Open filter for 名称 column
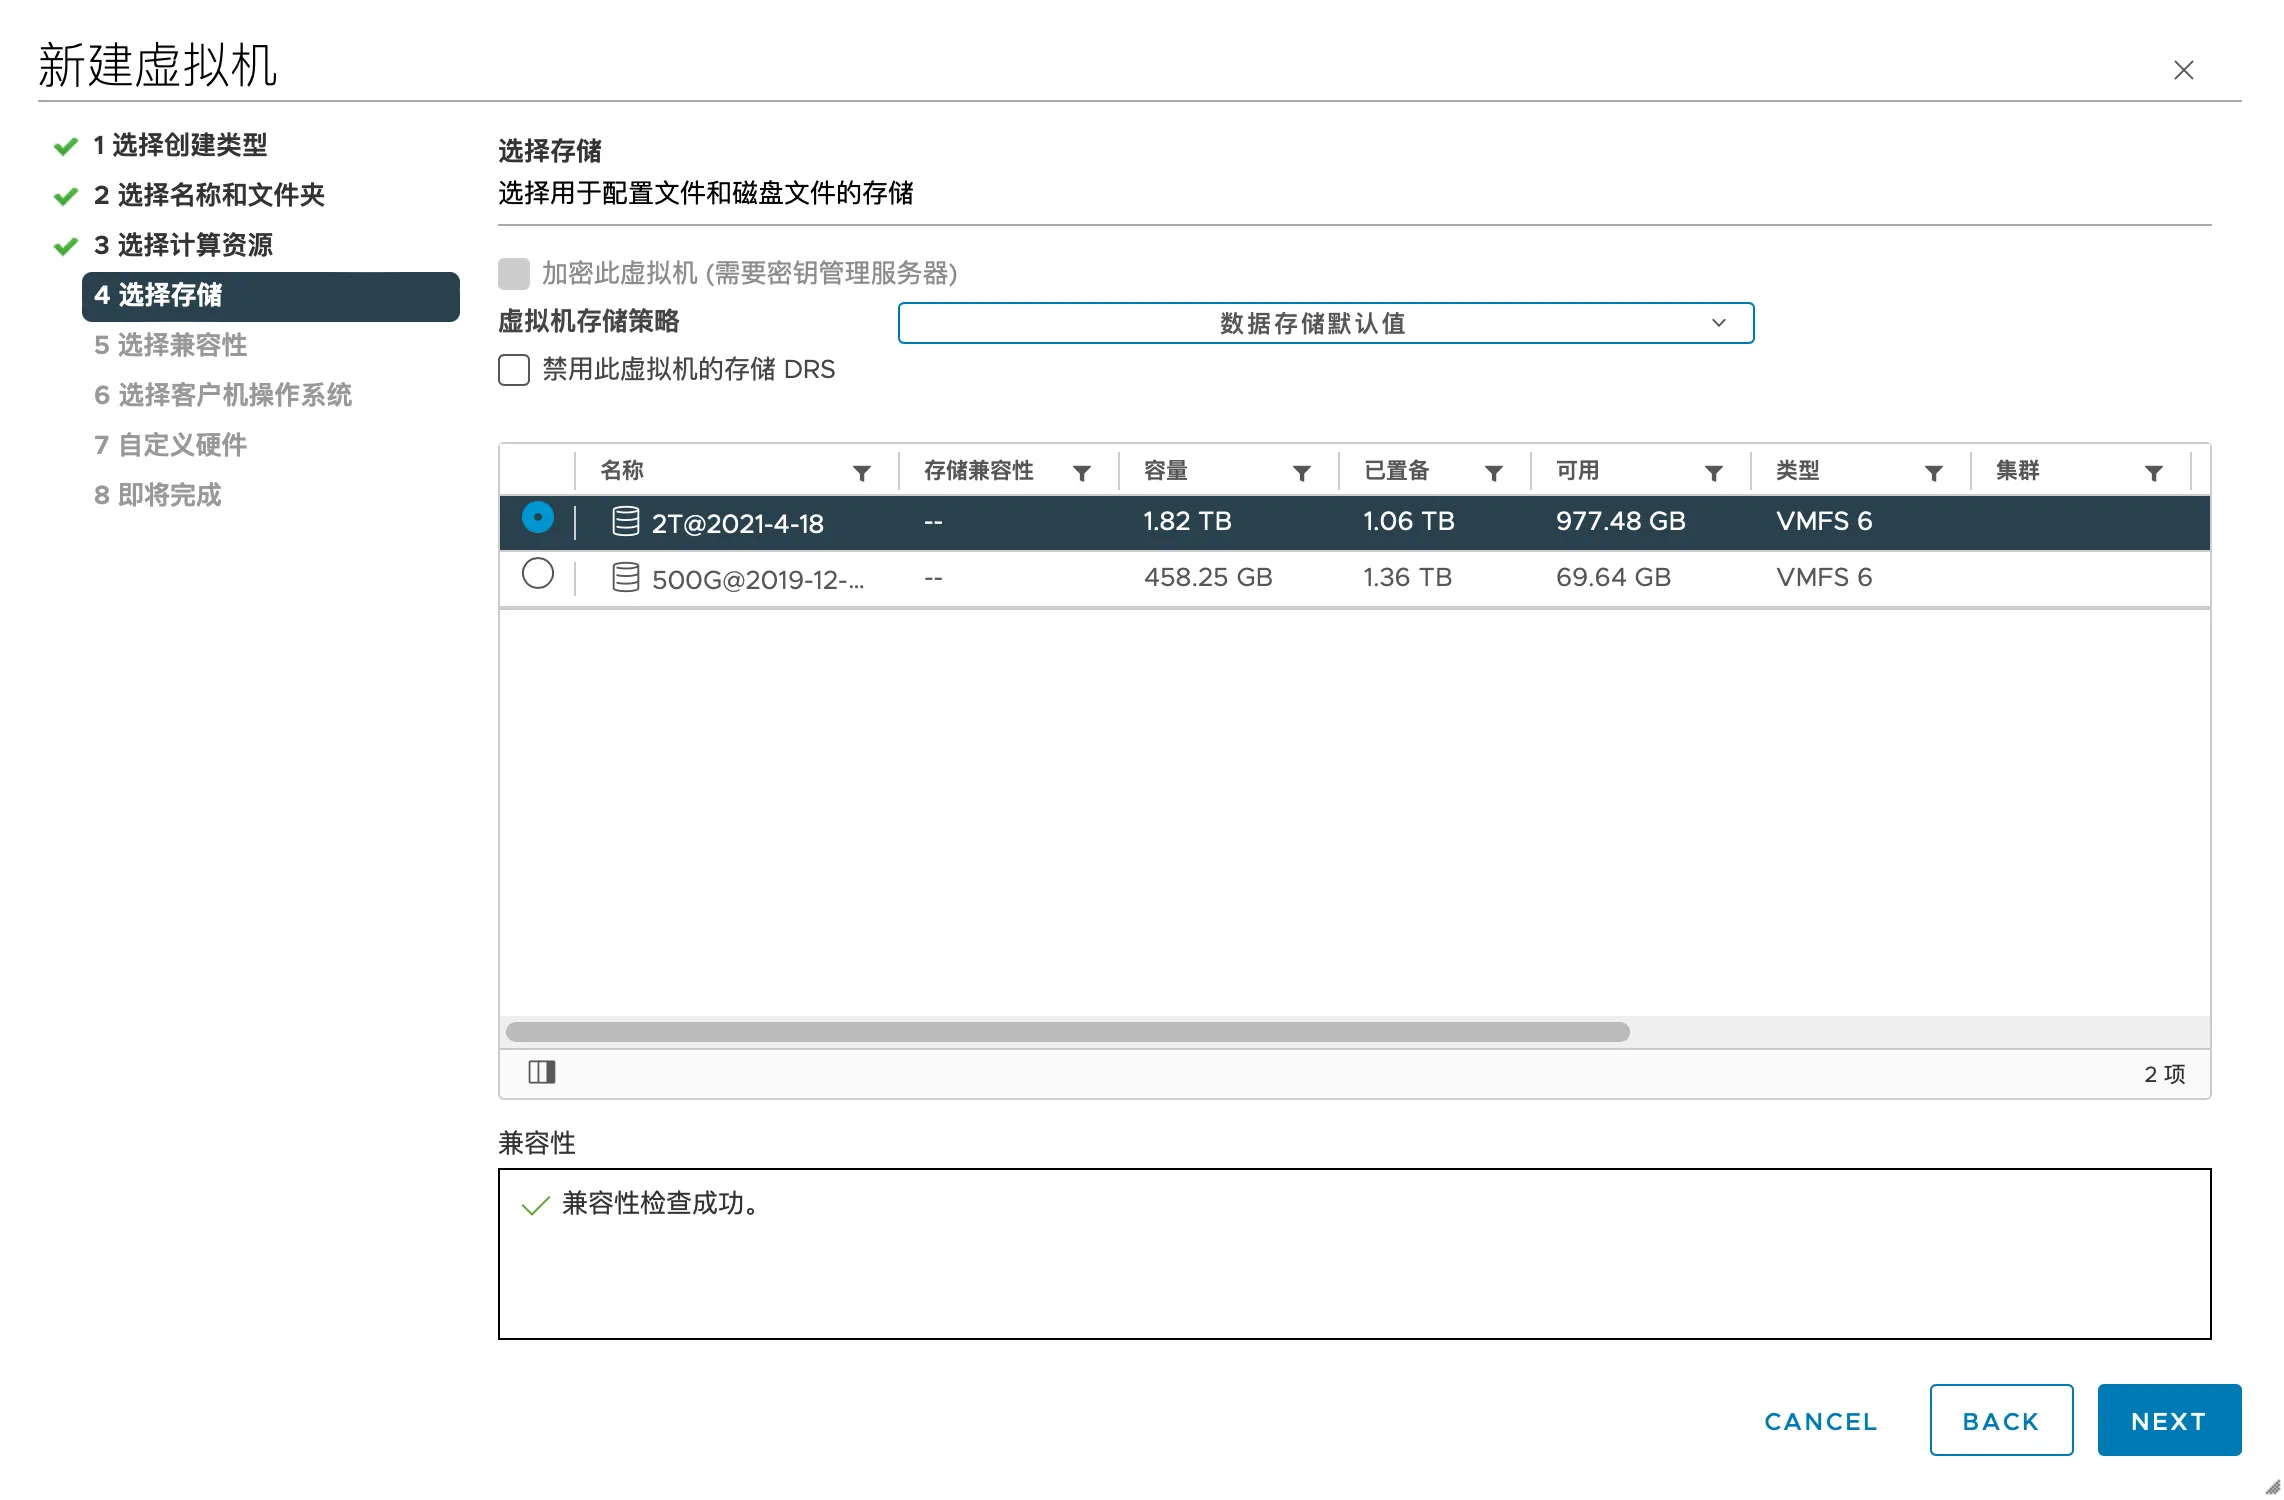 tap(861, 473)
